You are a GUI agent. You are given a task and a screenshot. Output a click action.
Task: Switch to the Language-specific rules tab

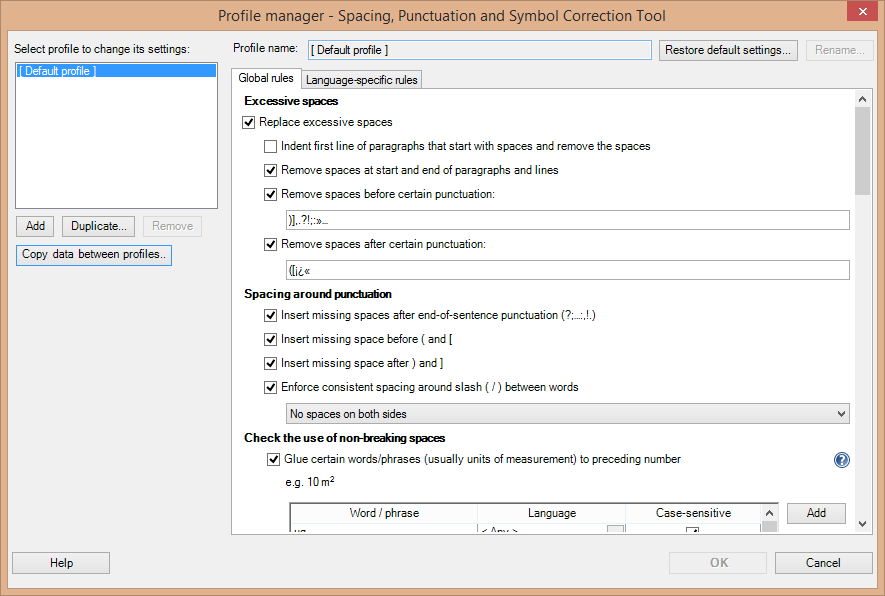click(361, 80)
